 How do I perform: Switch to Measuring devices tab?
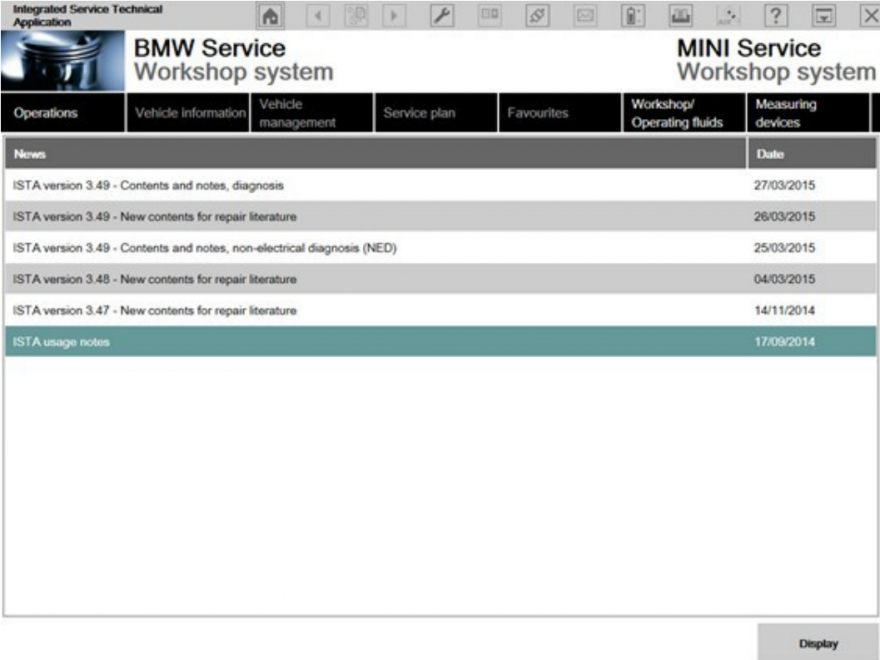808,113
